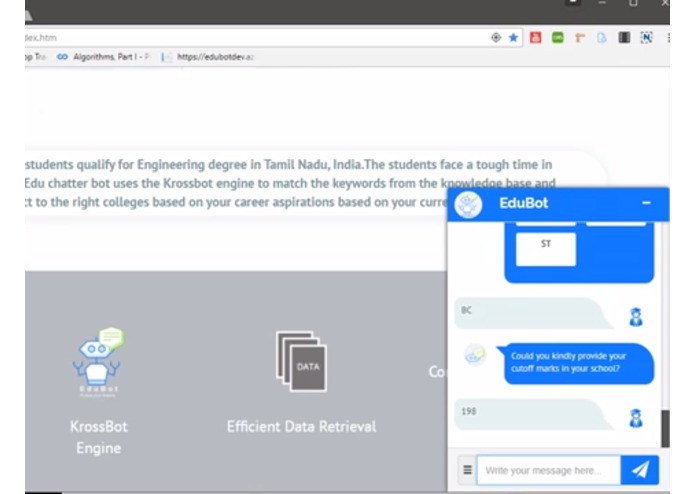This screenshot has height=494, width=695.
Task: Open the edubotdev bookmark link
Action: (x=208, y=57)
